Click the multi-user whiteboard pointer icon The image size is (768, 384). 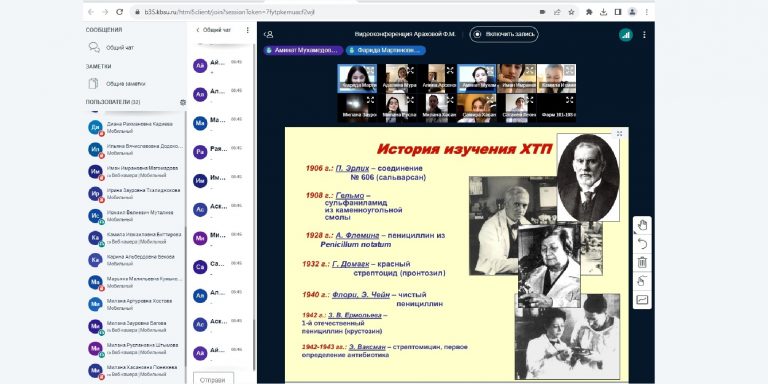point(642,281)
